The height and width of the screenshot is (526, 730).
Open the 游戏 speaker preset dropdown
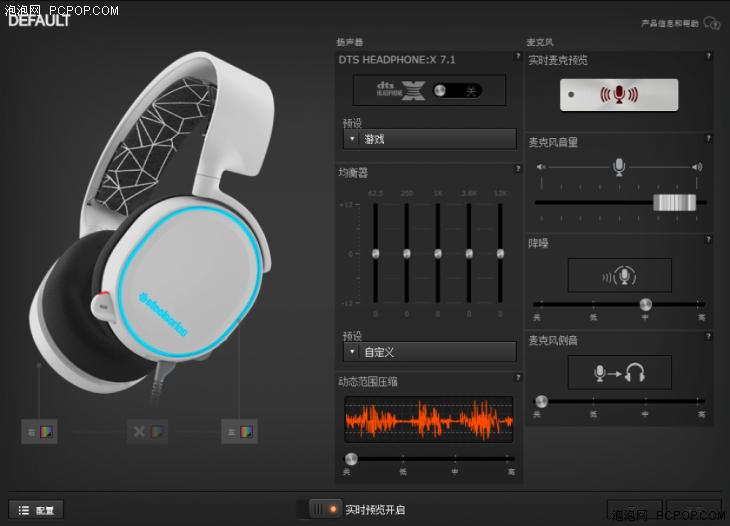click(x=429, y=139)
